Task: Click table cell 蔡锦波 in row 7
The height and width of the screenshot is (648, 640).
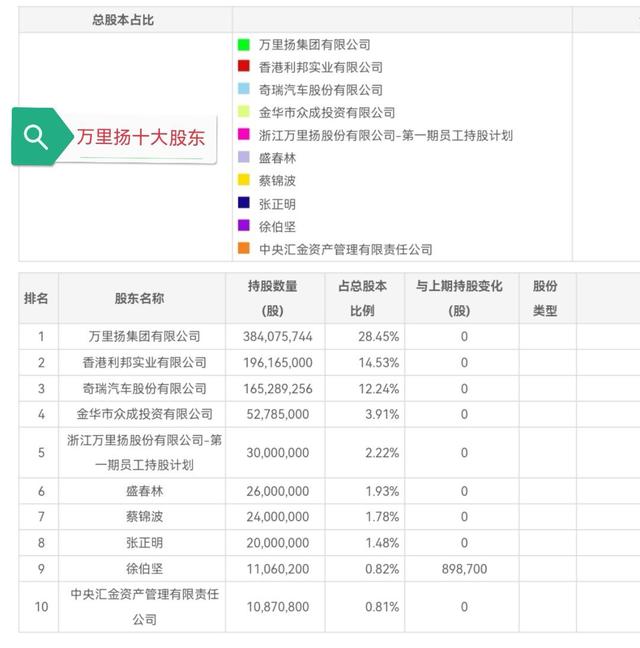Action: [x=144, y=517]
